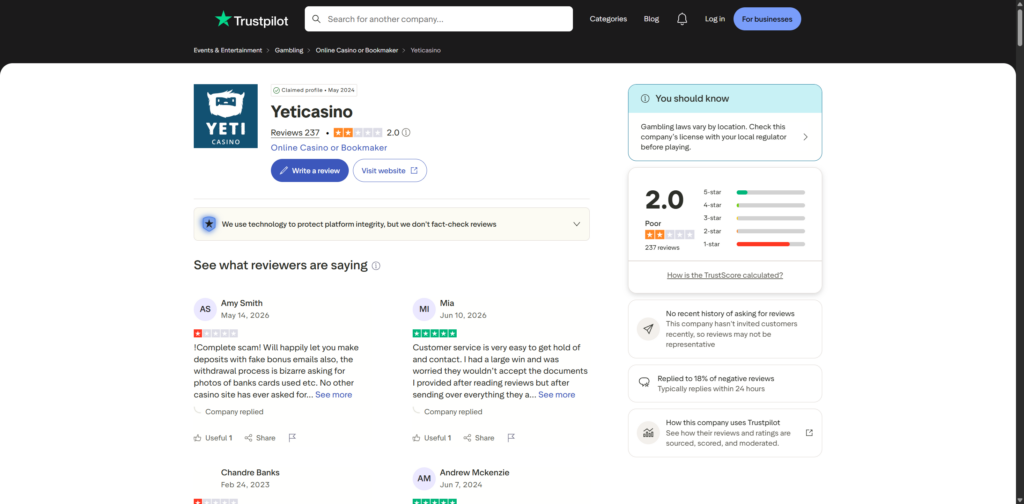Click the '237 reviews' text under Poor rating
This screenshot has height=504, width=1024.
662,248
